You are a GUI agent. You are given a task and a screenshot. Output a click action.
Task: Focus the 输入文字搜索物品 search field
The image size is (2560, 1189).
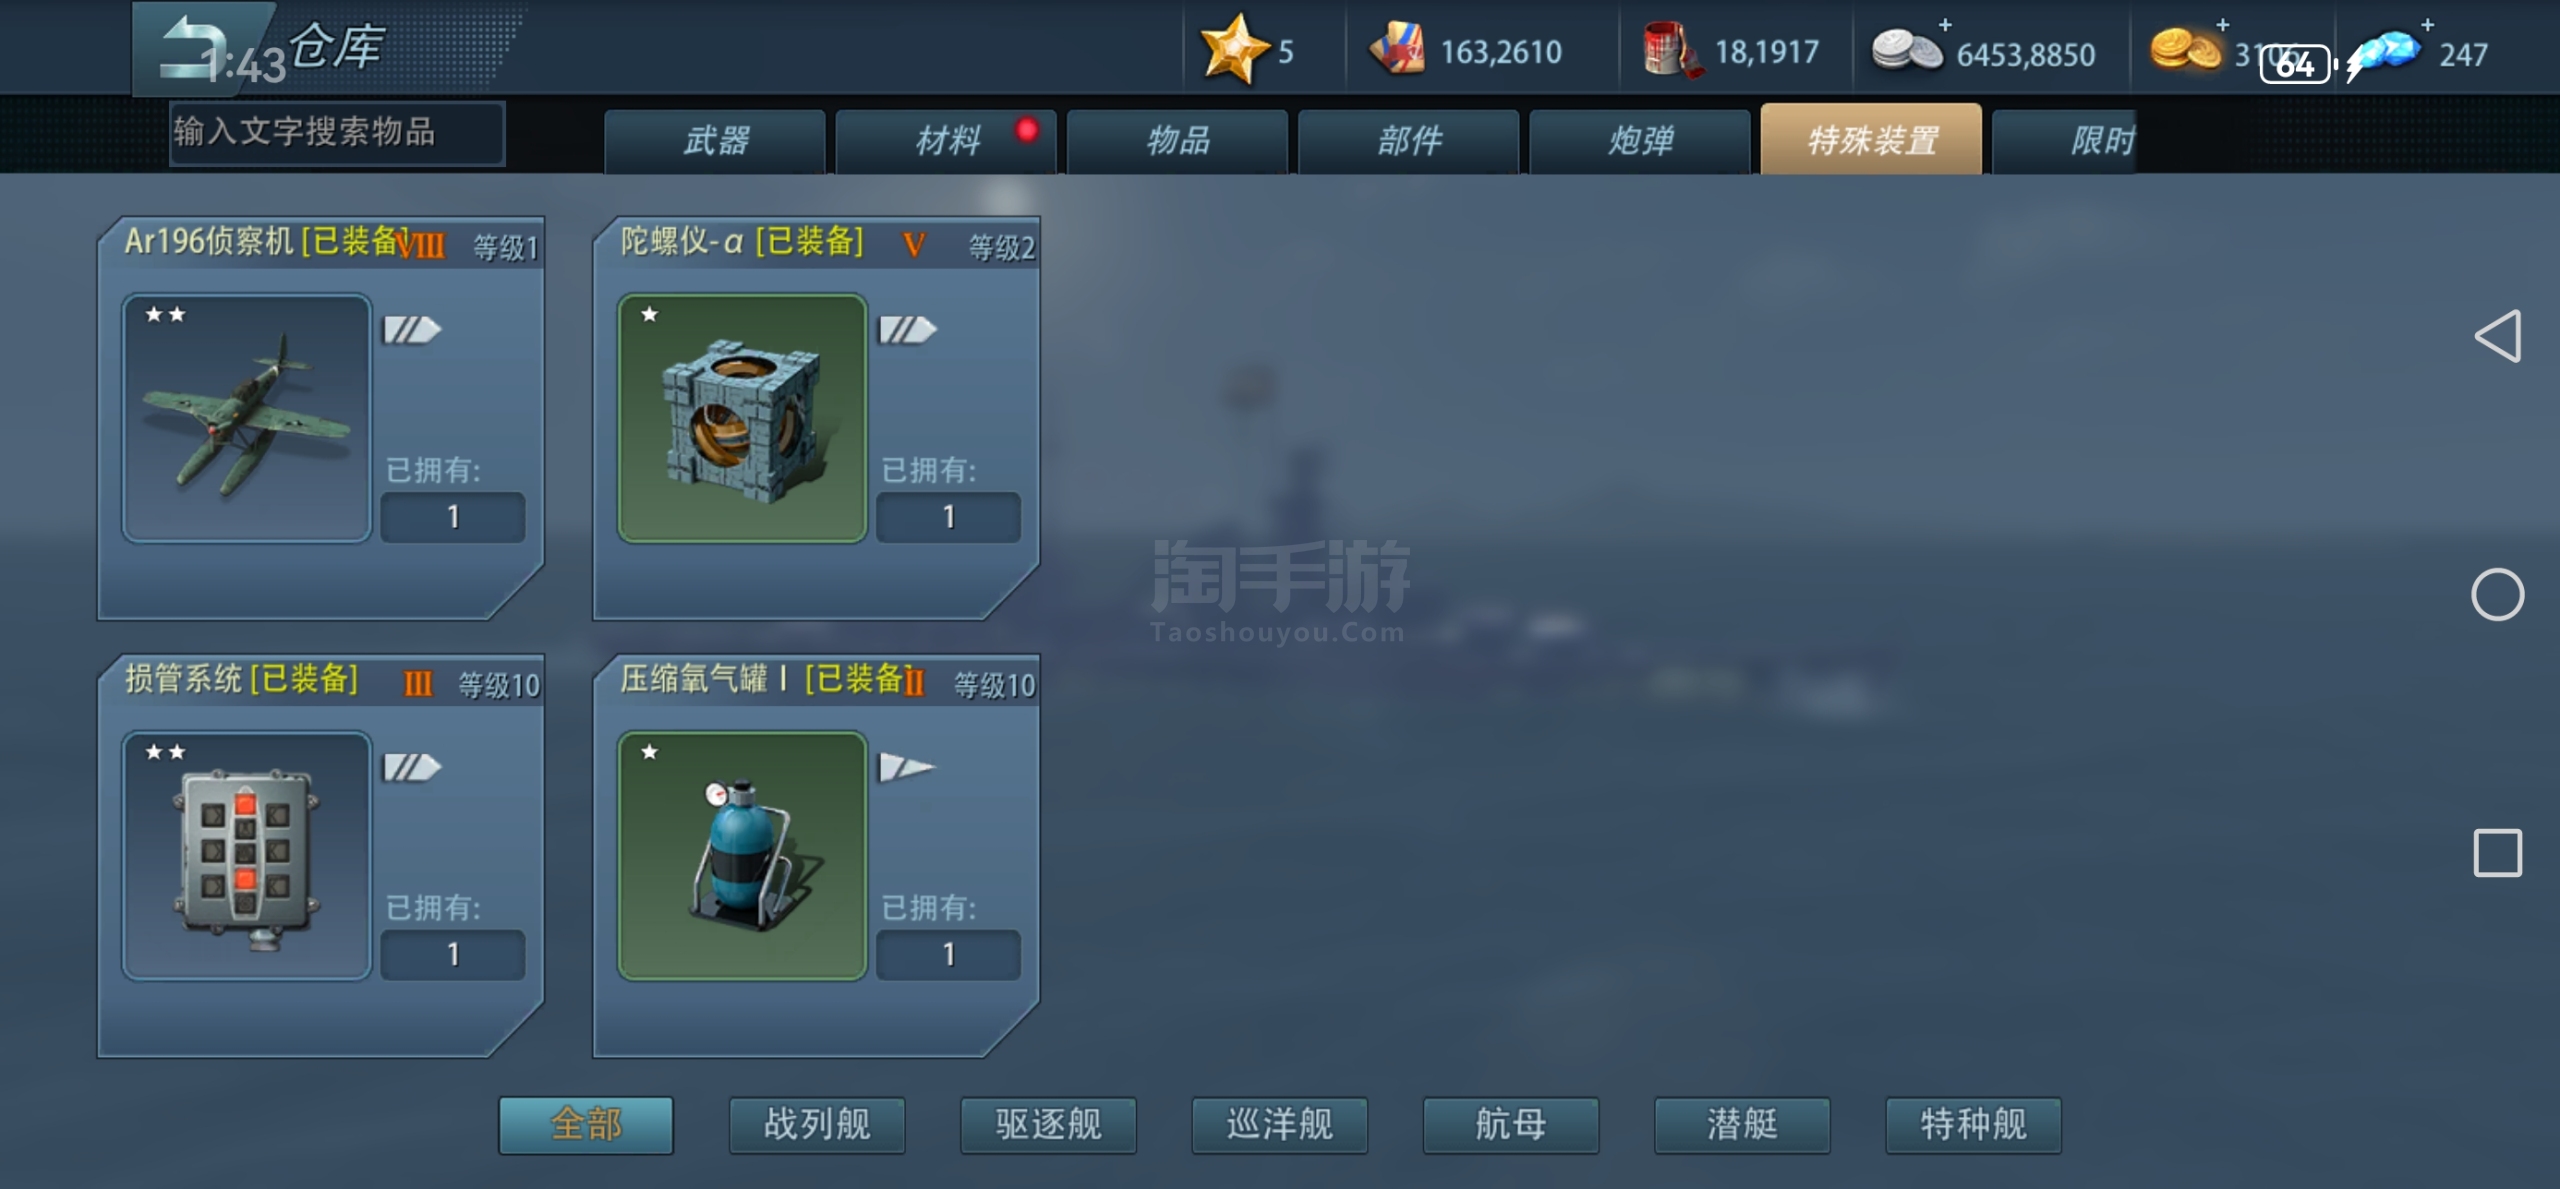pos(337,132)
